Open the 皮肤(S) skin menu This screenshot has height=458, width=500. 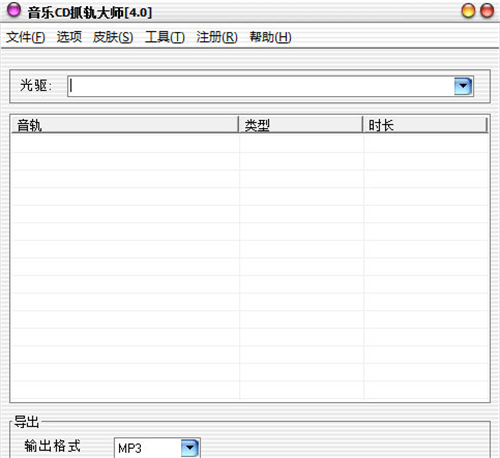click(113, 37)
